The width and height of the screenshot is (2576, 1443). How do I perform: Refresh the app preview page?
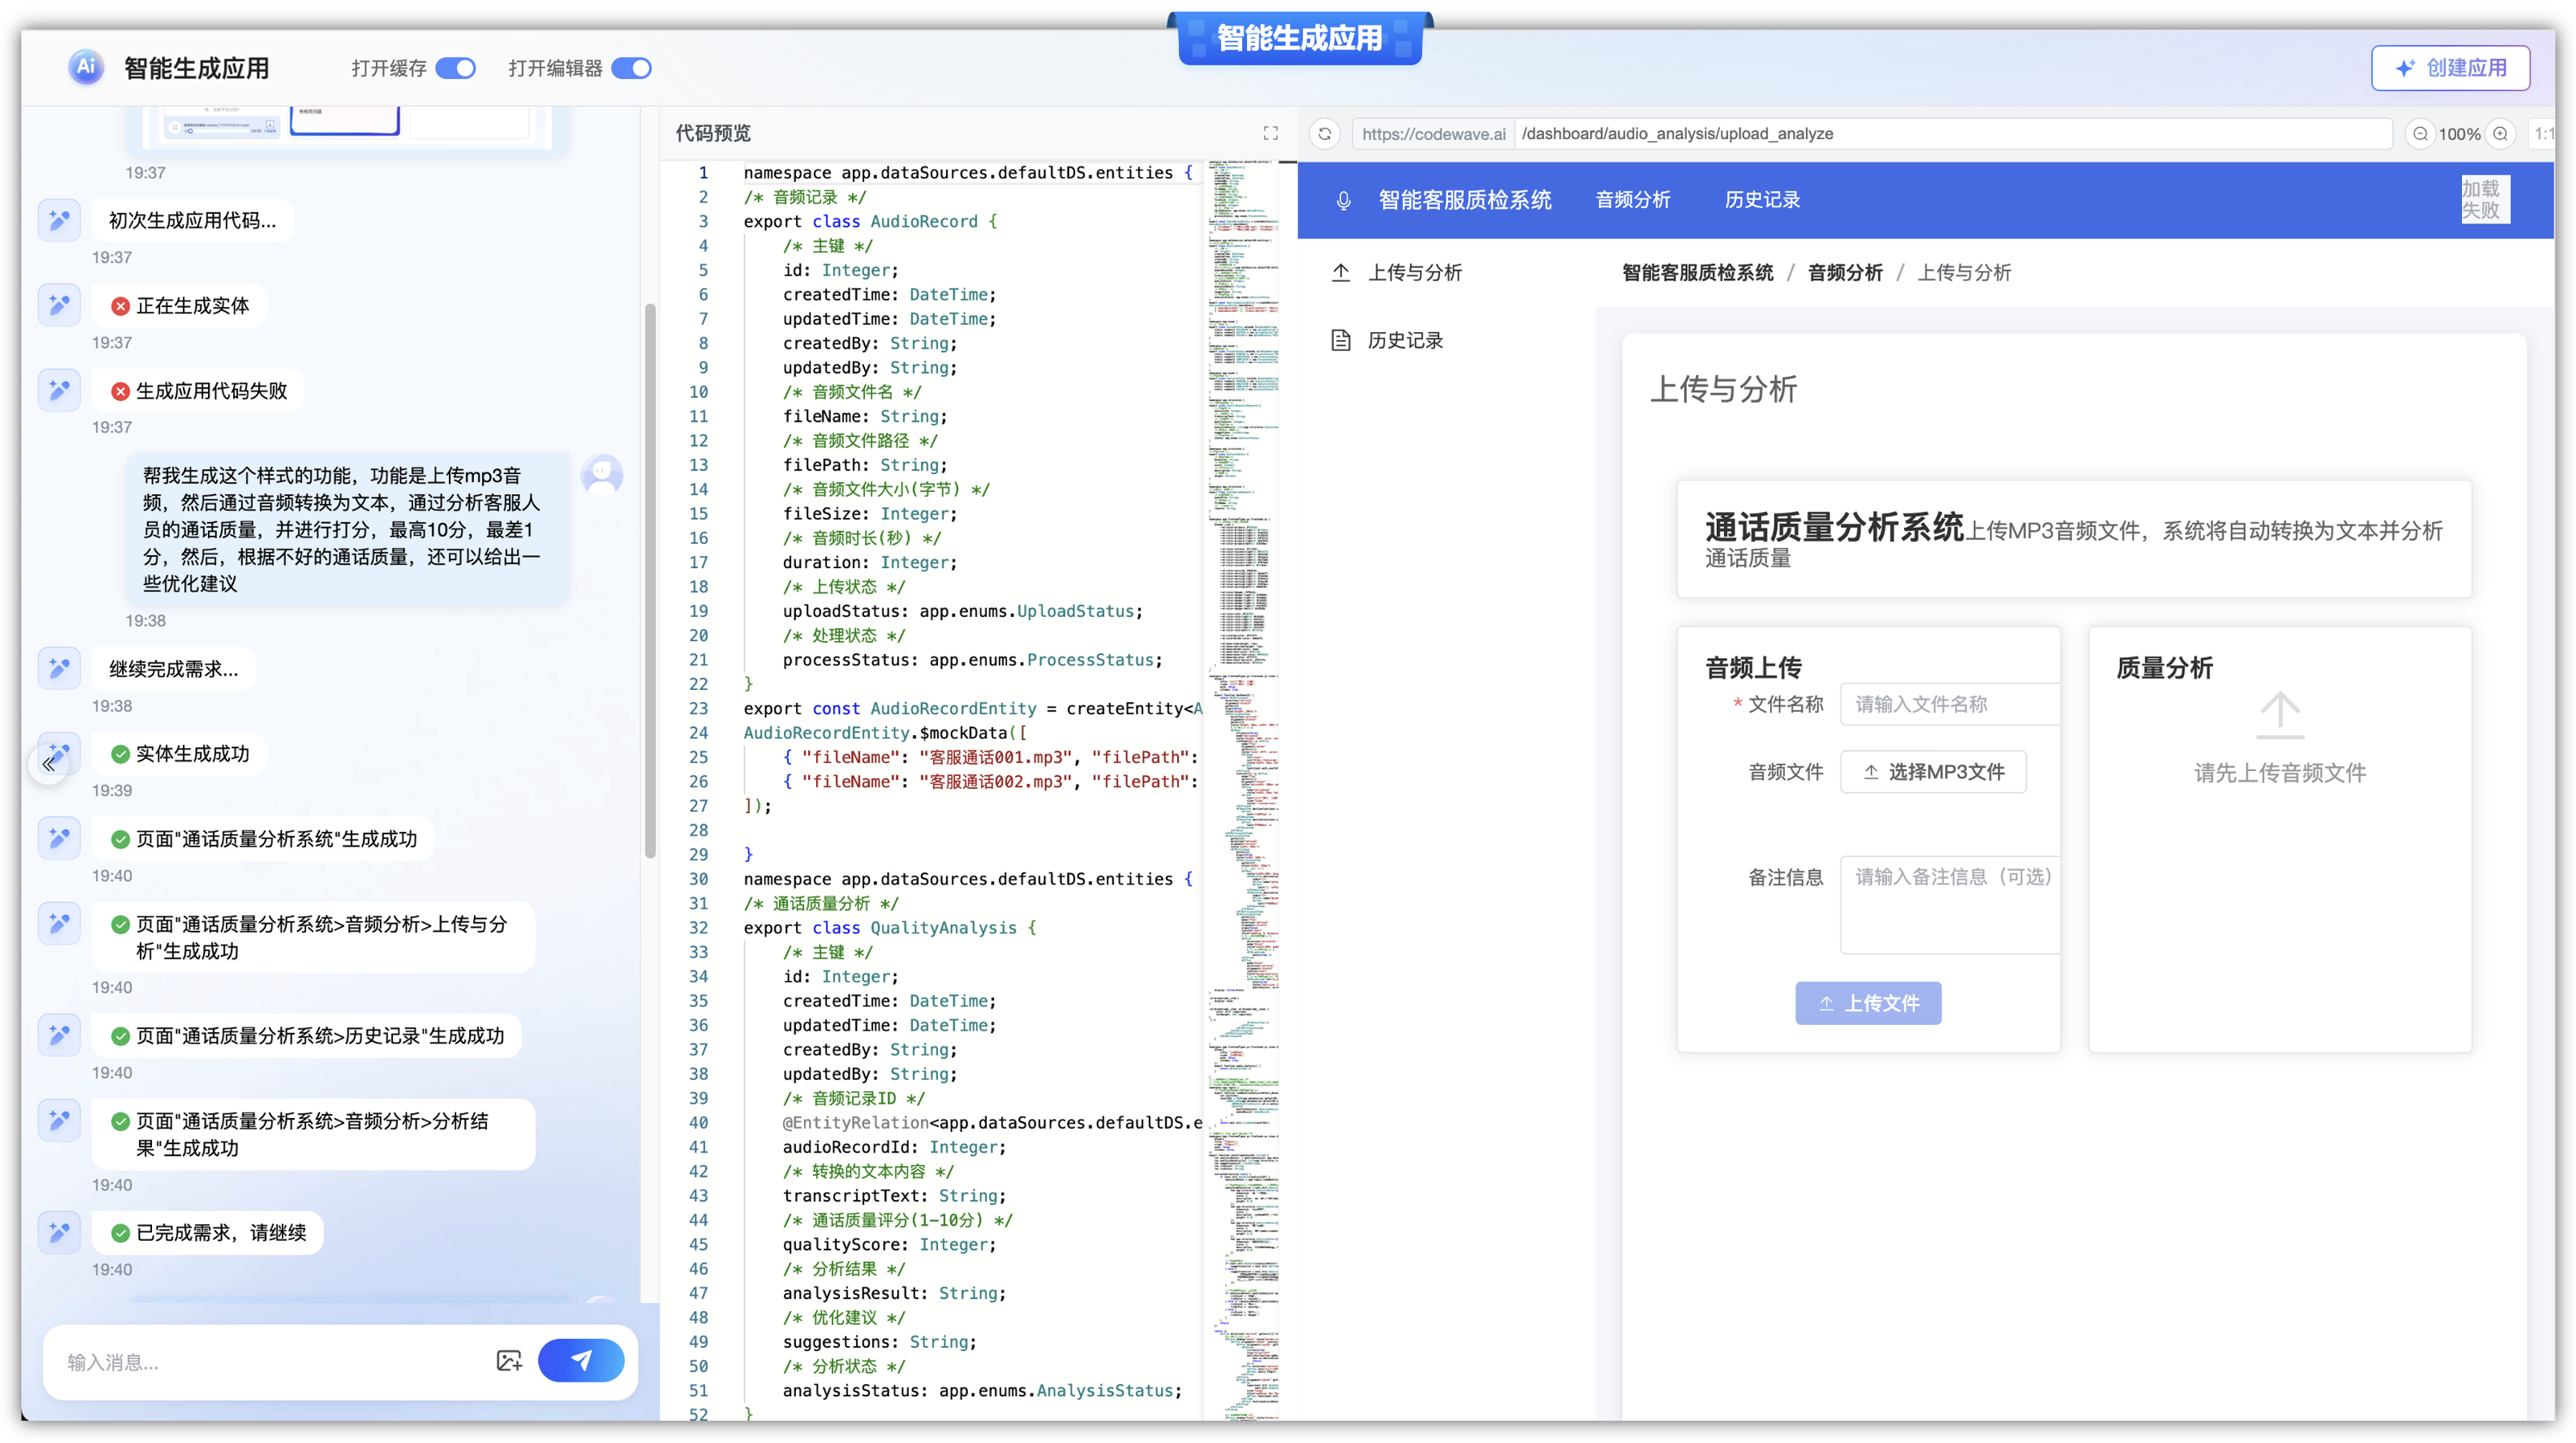[1324, 133]
